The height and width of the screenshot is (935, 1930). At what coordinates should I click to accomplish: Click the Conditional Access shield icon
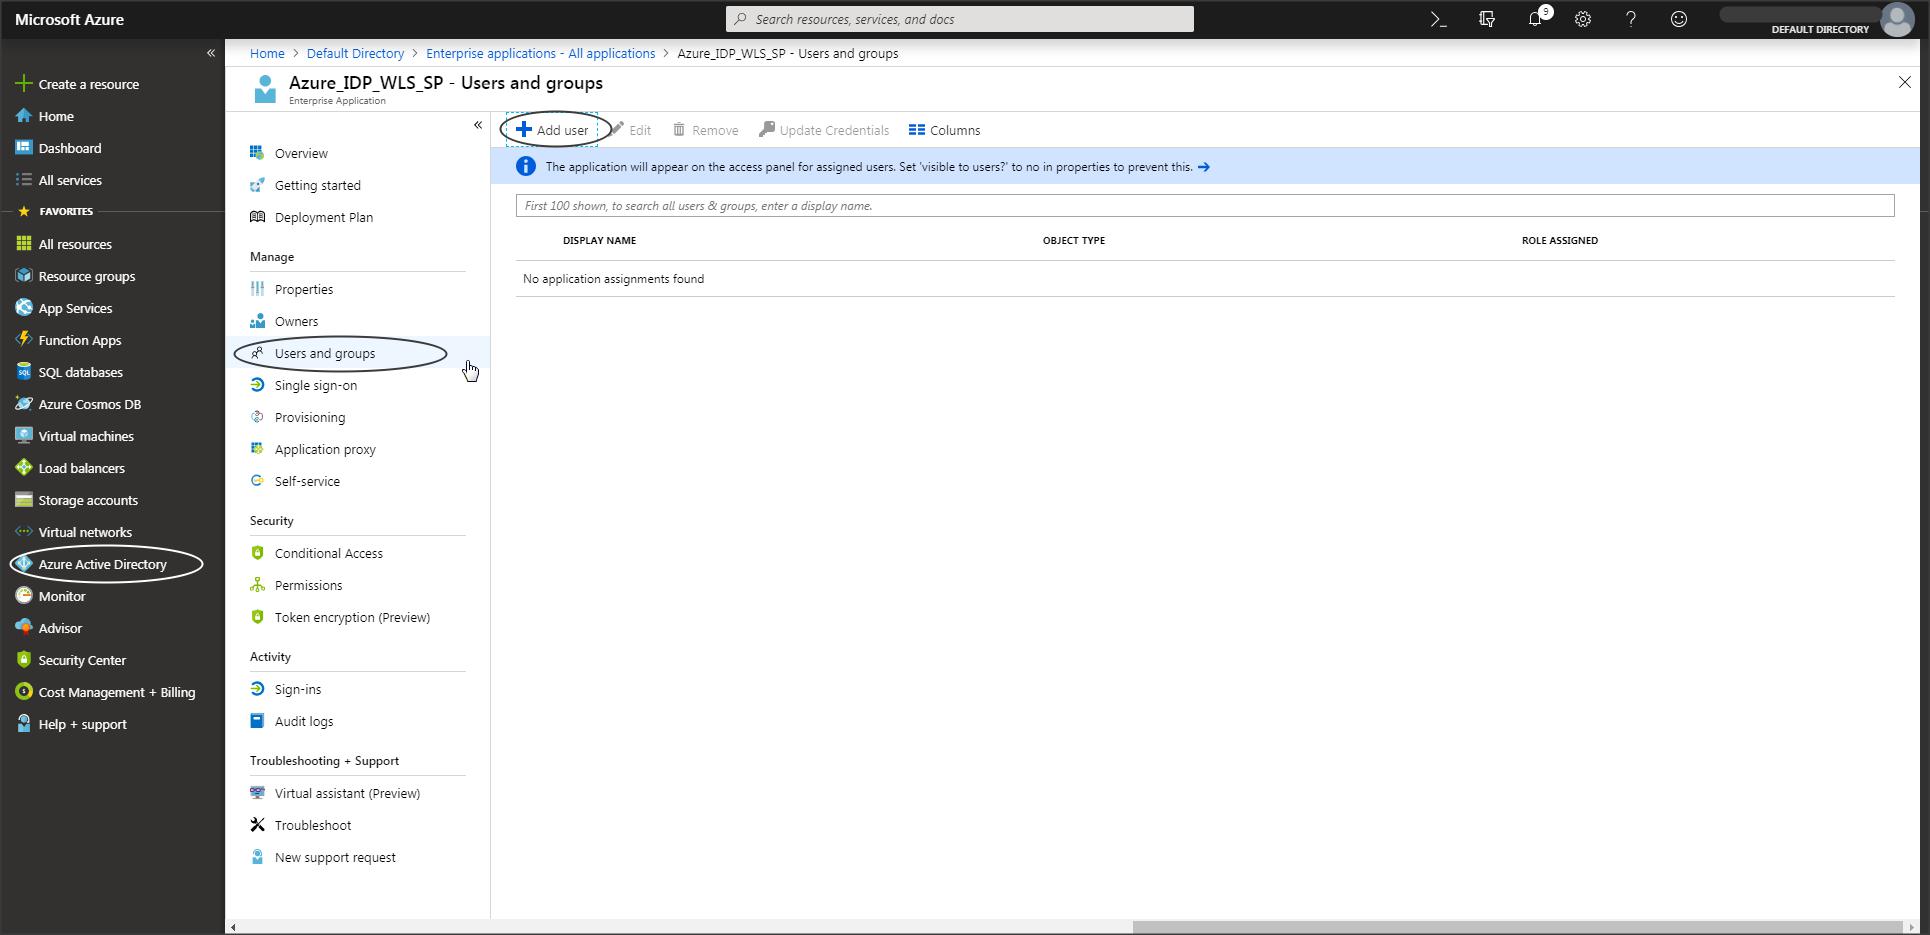[257, 553]
